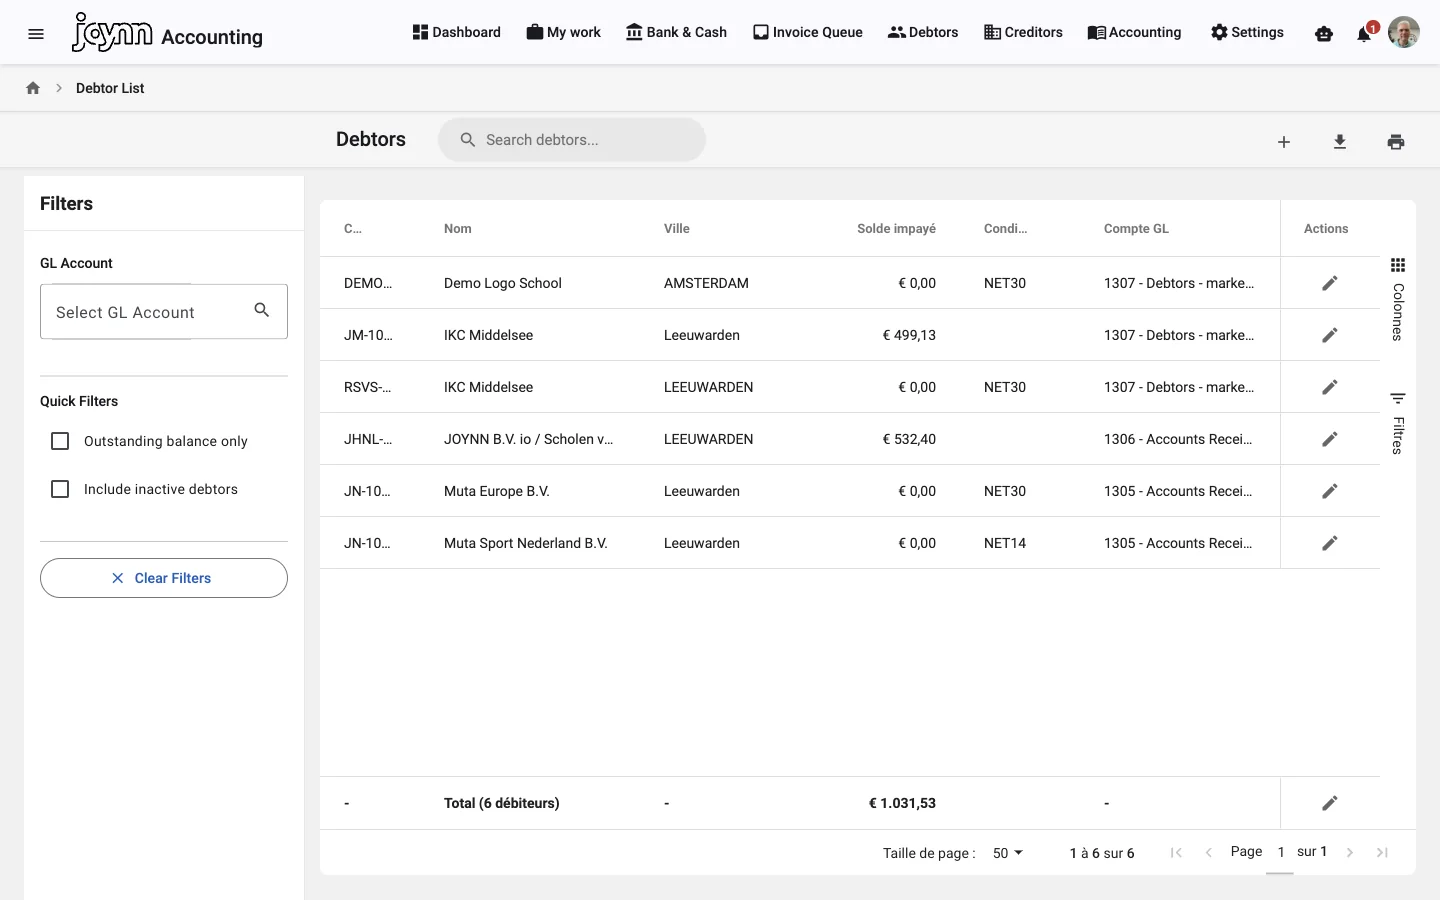Print the debtor list
The height and width of the screenshot is (900, 1440).
pyautogui.click(x=1396, y=142)
